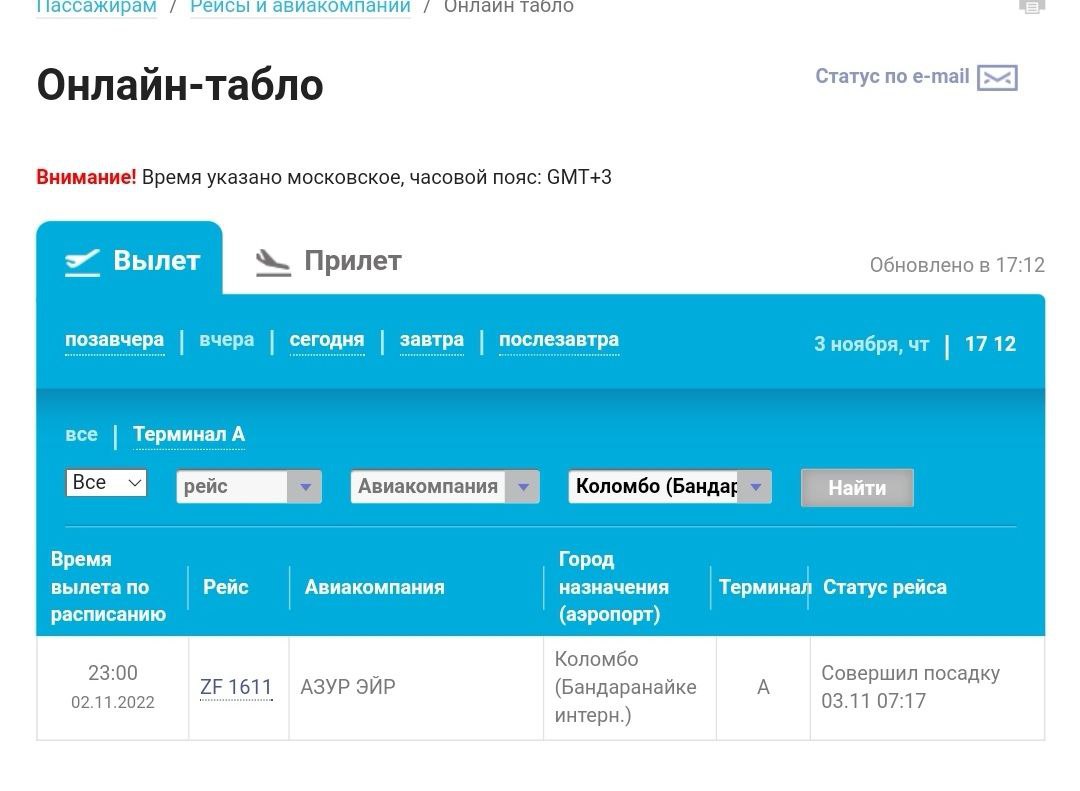Open Рейсы и авиакомпании breadcrumb
Image resolution: width=1080 pixels, height=791 pixels.
[x=300, y=7]
